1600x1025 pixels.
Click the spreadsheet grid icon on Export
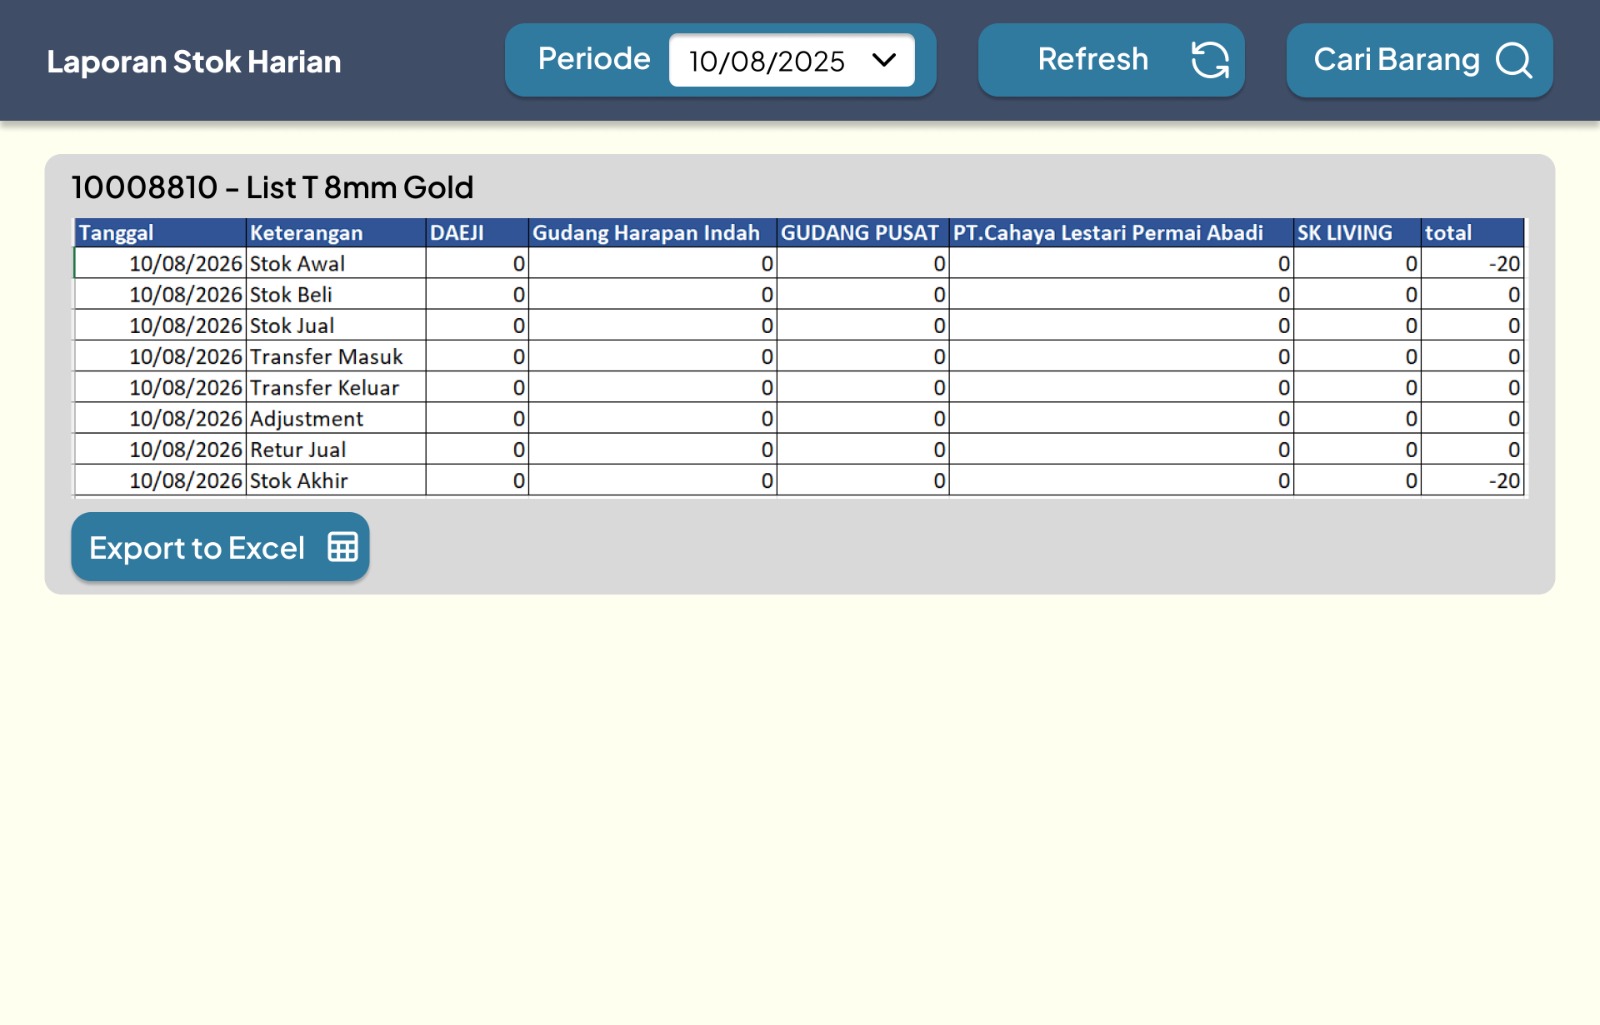(343, 547)
